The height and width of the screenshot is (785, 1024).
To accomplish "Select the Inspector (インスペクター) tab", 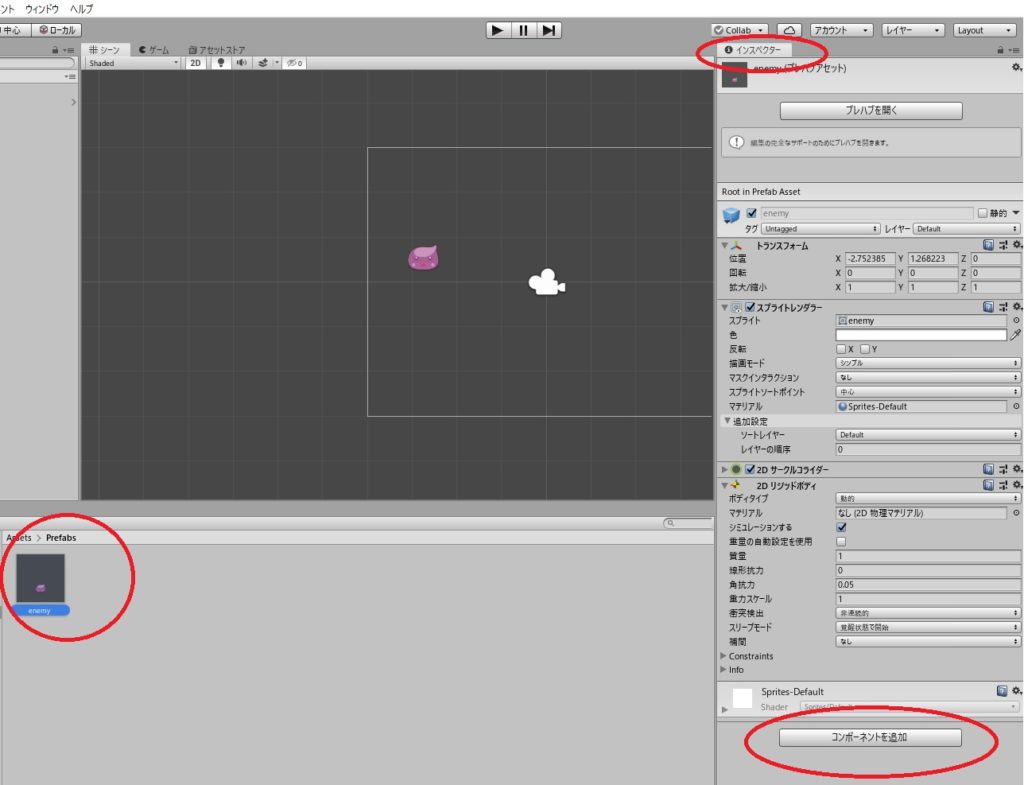I will [x=753, y=50].
